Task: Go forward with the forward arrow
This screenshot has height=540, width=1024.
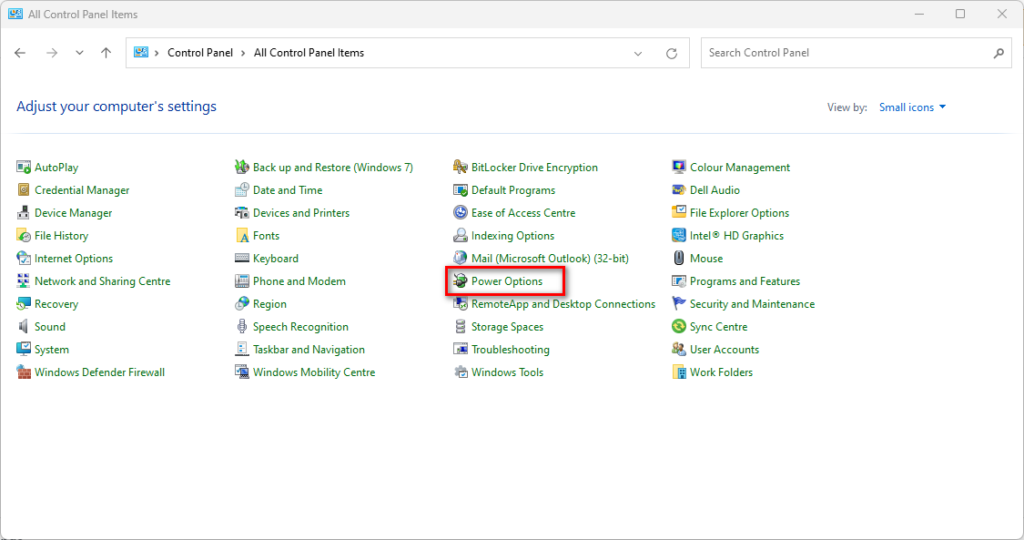Action: pos(52,53)
